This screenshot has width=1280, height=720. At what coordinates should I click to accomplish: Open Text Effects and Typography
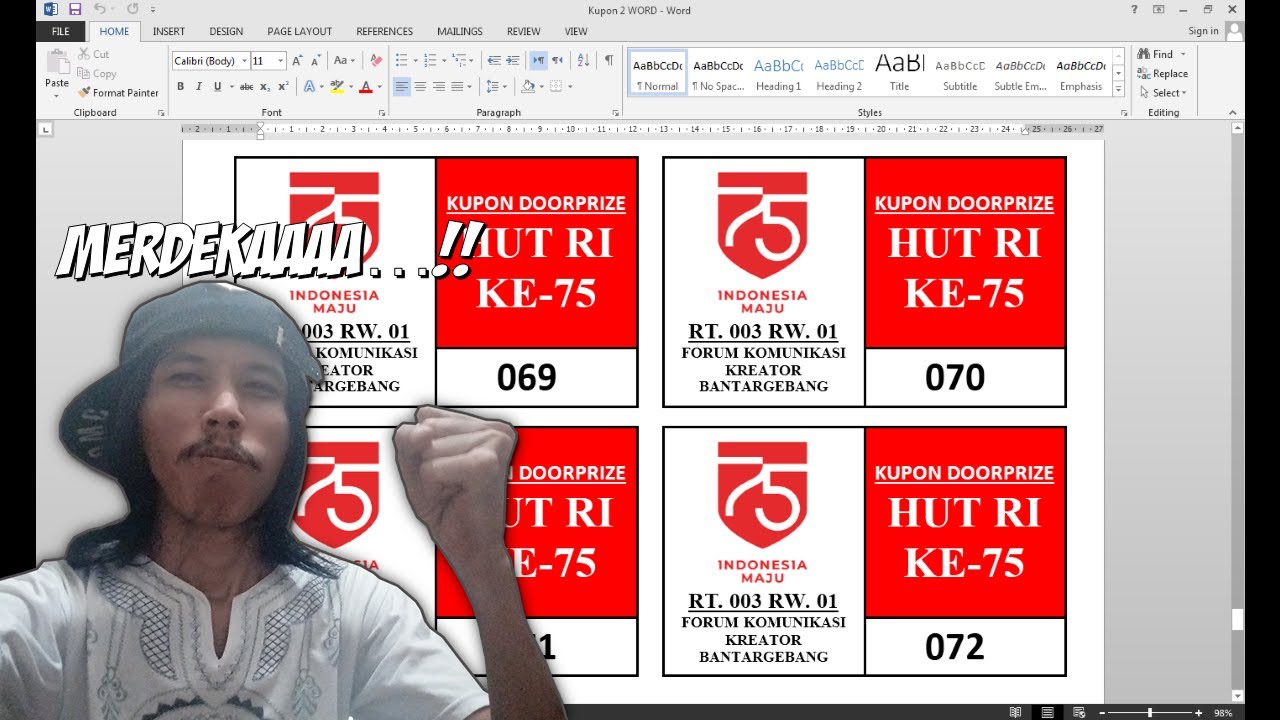point(309,87)
